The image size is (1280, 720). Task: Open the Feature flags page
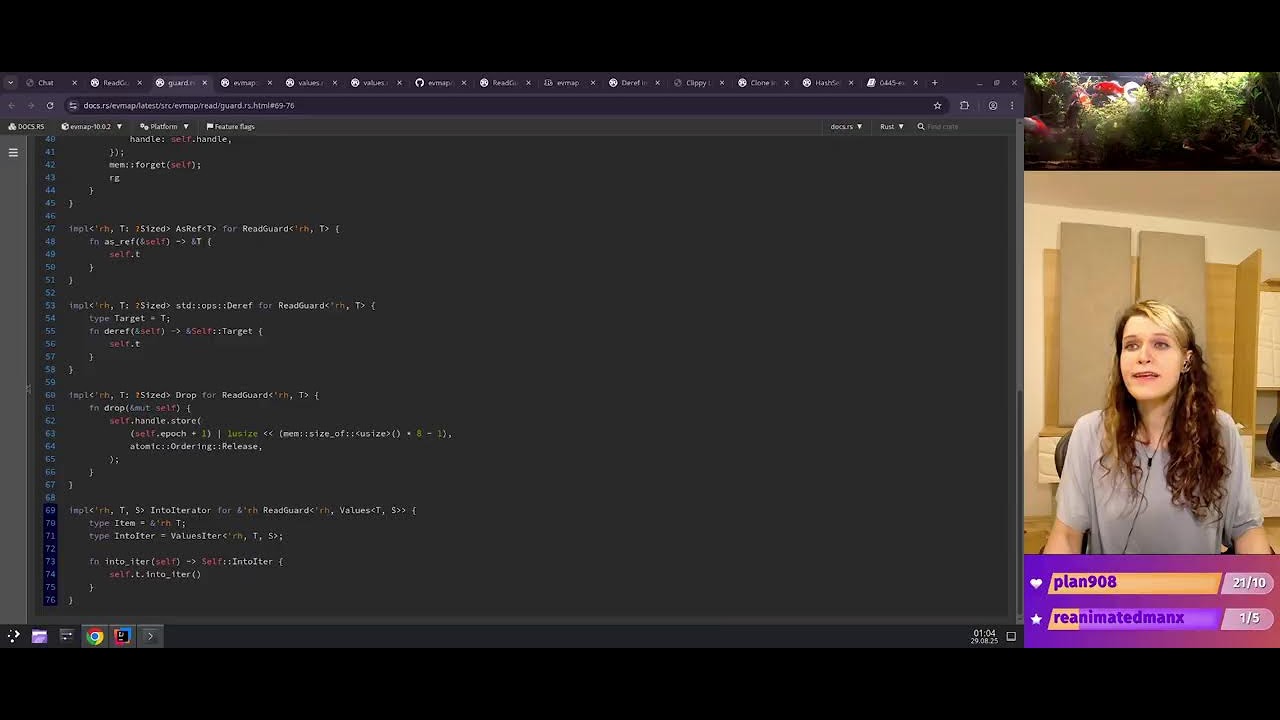coord(230,127)
